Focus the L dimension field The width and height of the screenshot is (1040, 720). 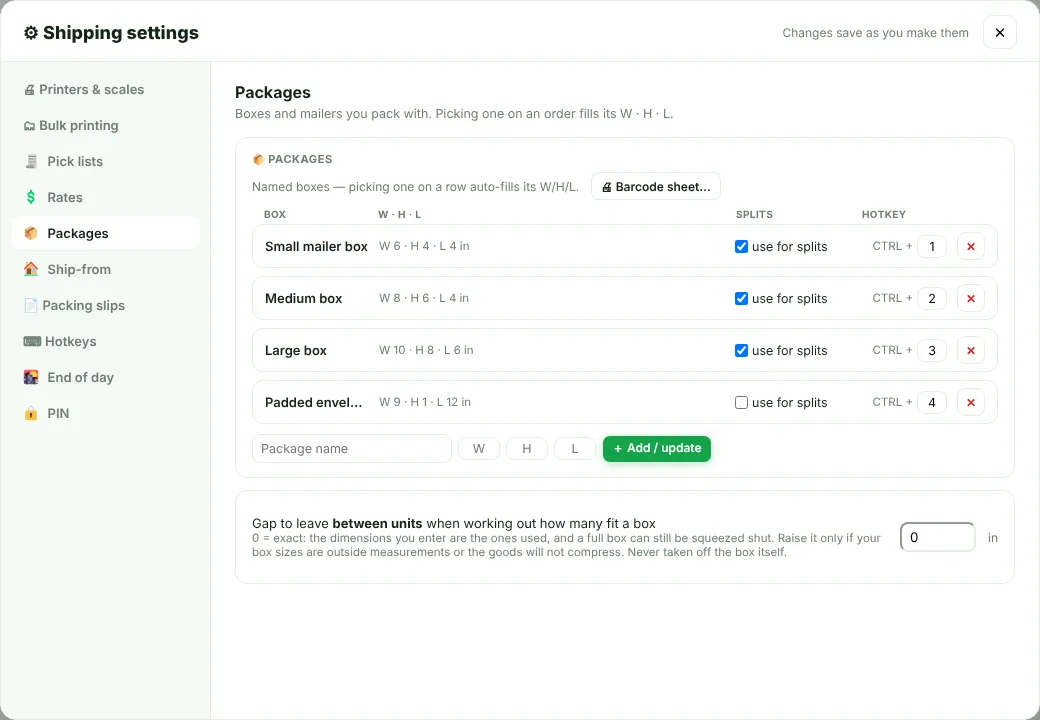click(574, 449)
